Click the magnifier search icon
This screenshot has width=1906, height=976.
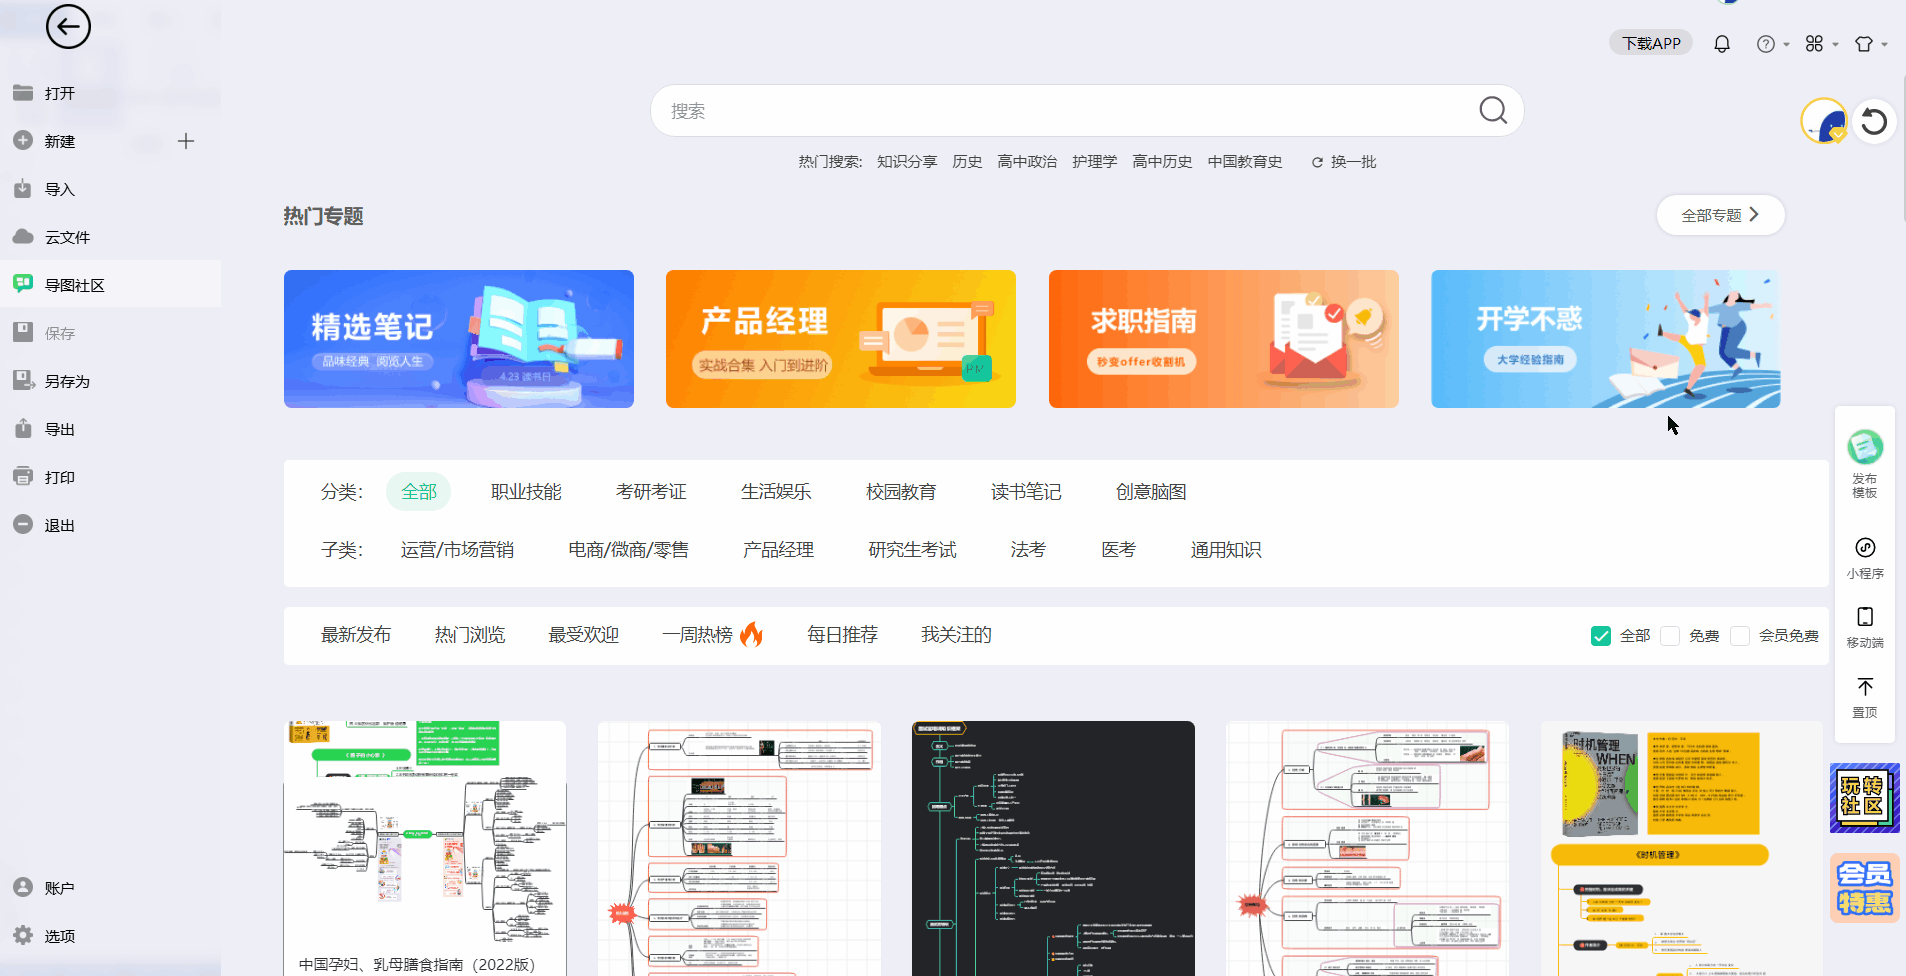[1493, 110]
